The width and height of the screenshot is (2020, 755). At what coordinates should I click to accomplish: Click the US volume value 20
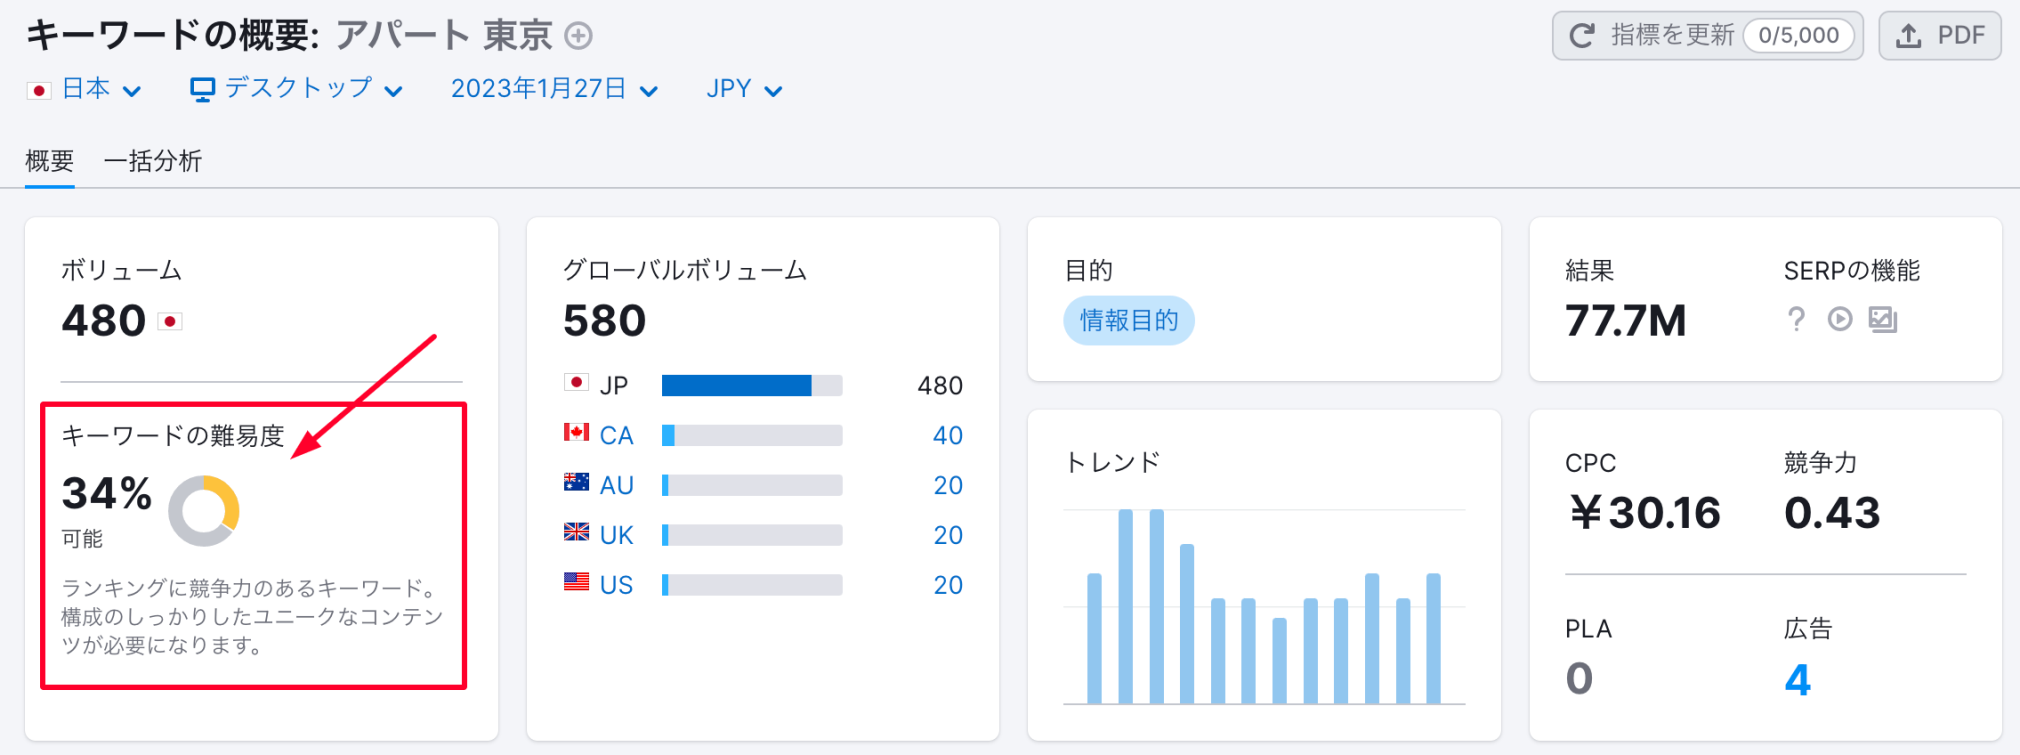pyautogui.click(x=948, y=585)
